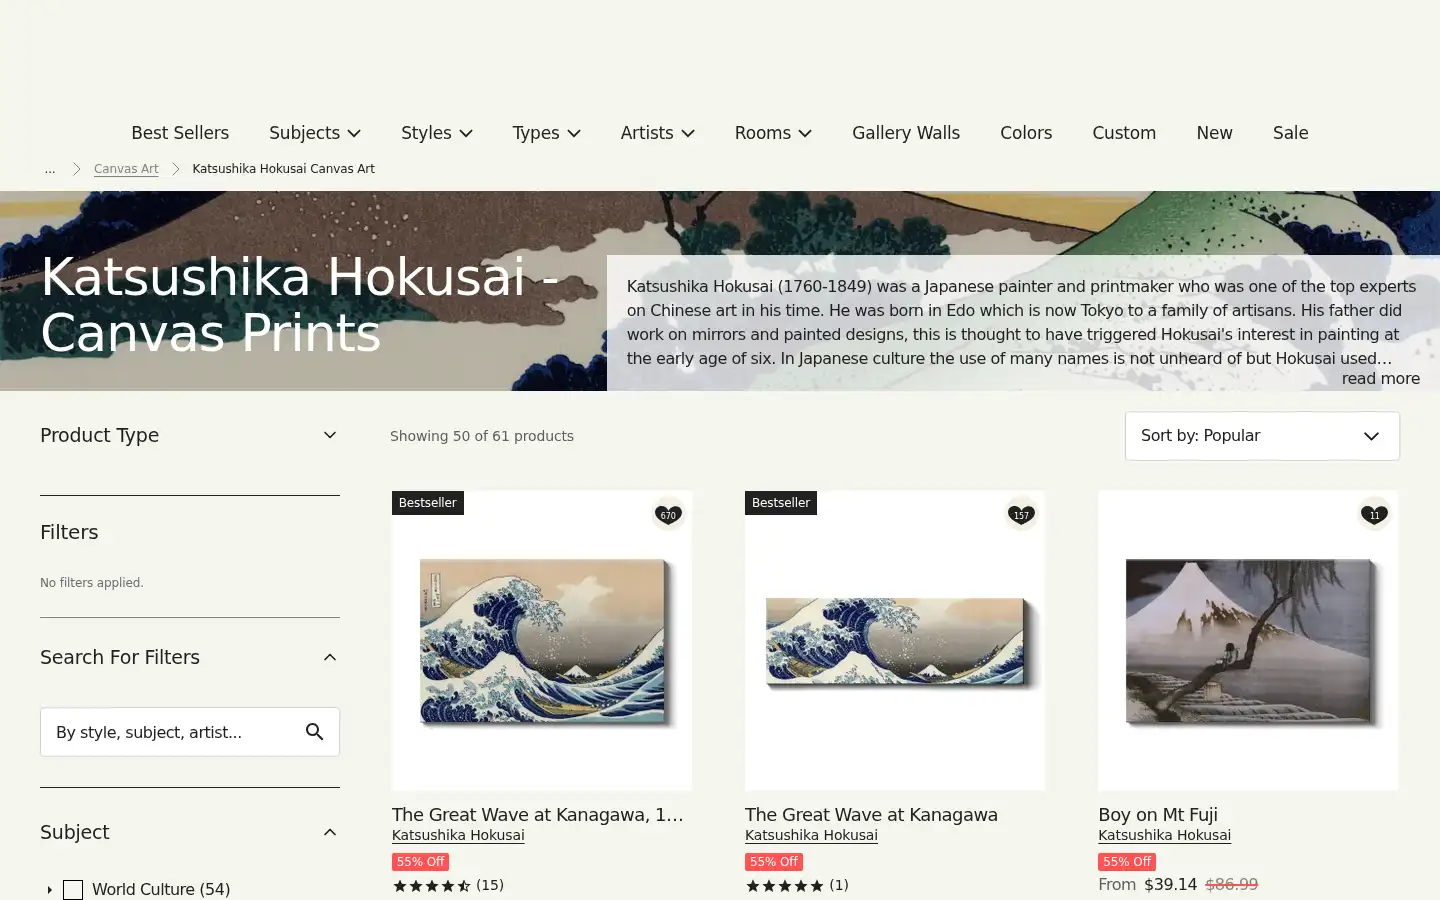Open The Great Wave at Kanagawa, 1... title
Viewport: 1440px width, 900px height.
click(538, 815)
